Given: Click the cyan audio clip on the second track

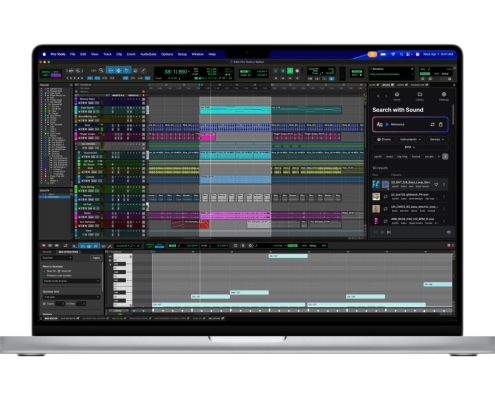Looking at the screenshot, I should point(235,110).
